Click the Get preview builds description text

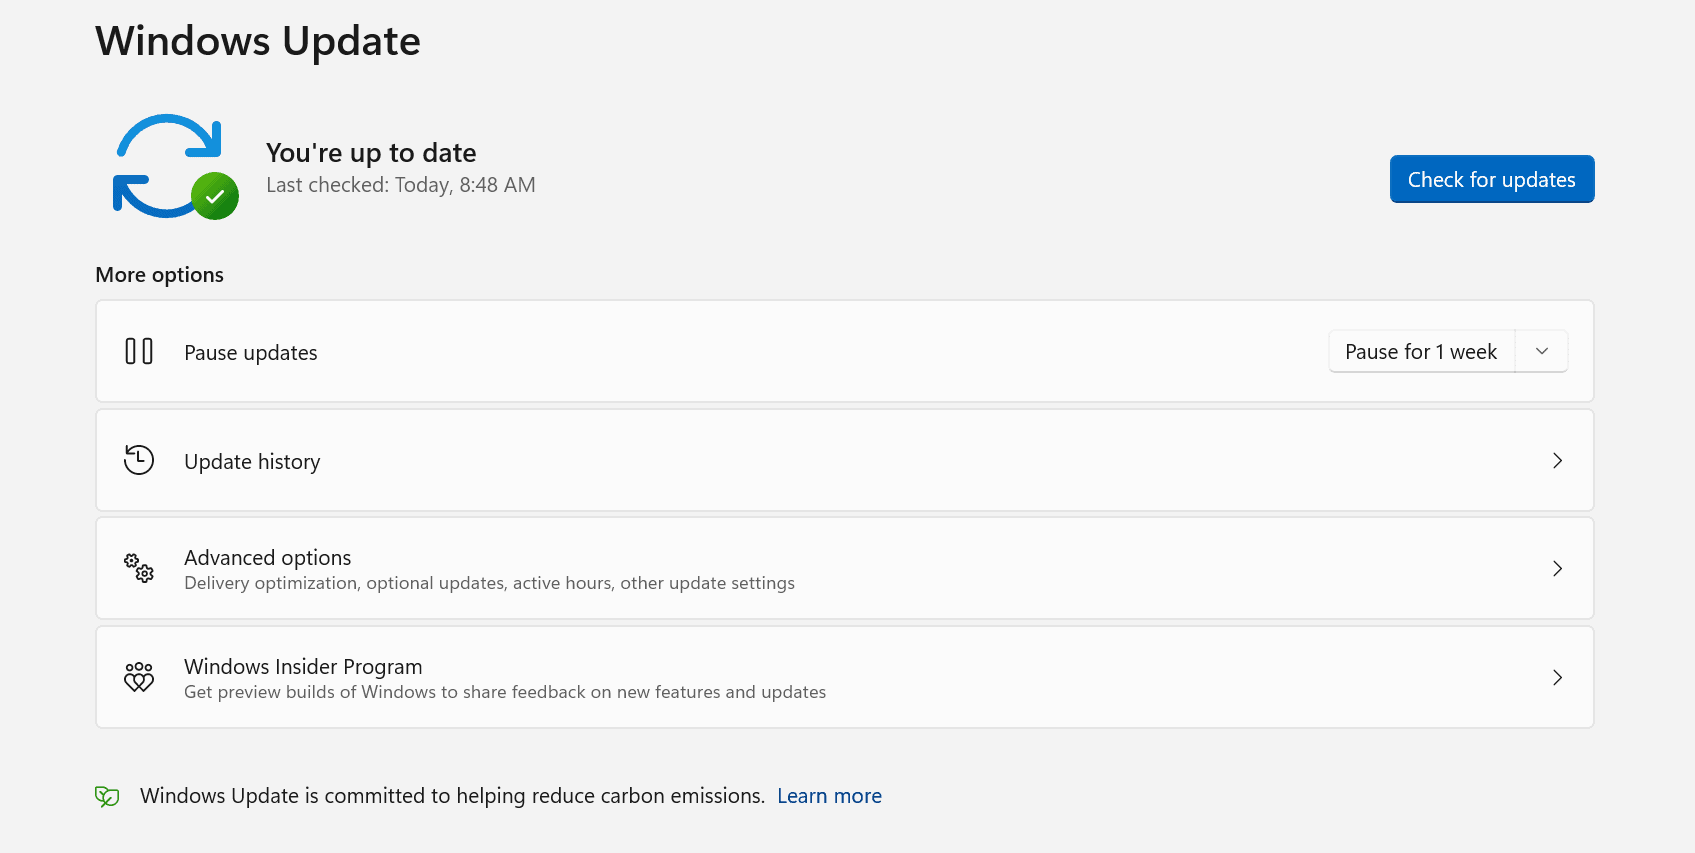click(x=505, y=692)
